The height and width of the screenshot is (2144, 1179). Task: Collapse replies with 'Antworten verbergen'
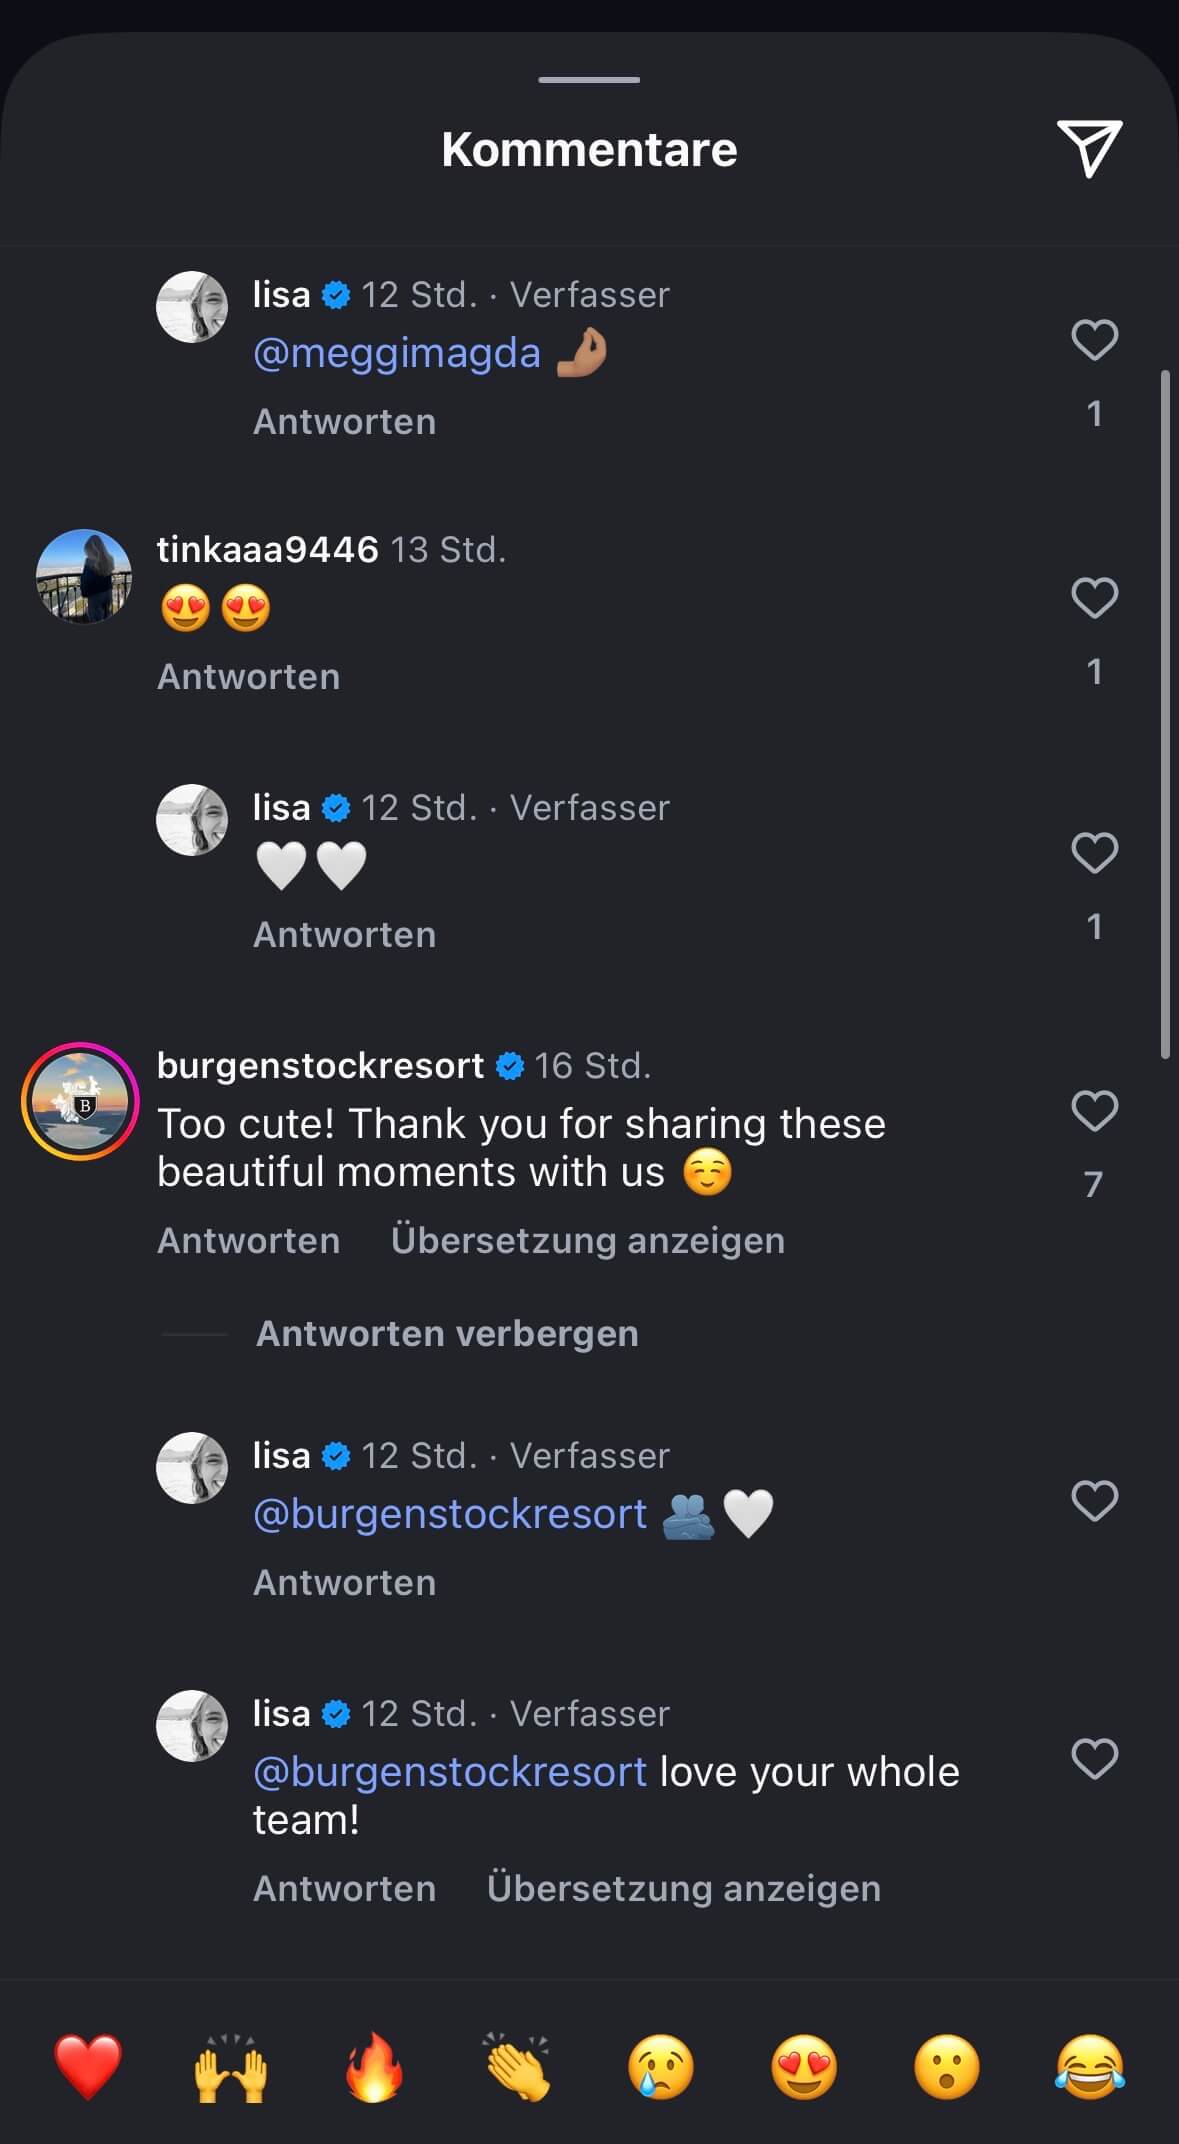[447, 1333]
